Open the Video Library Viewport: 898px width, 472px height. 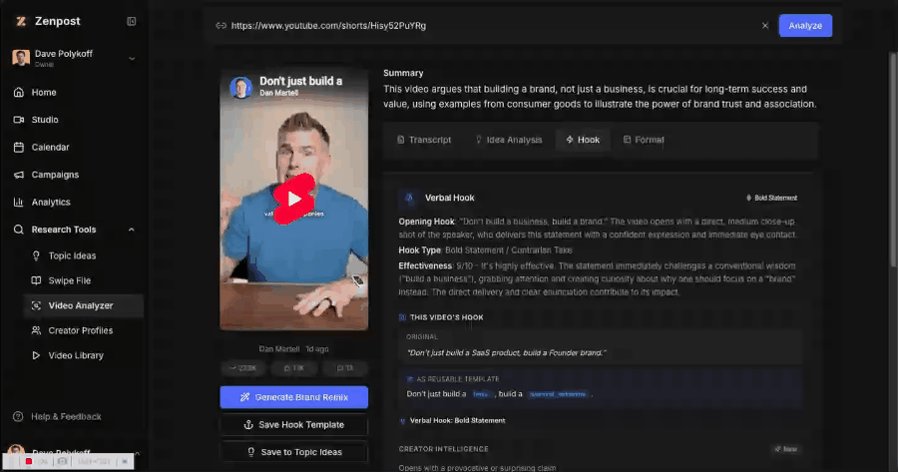tap(76, 356)
